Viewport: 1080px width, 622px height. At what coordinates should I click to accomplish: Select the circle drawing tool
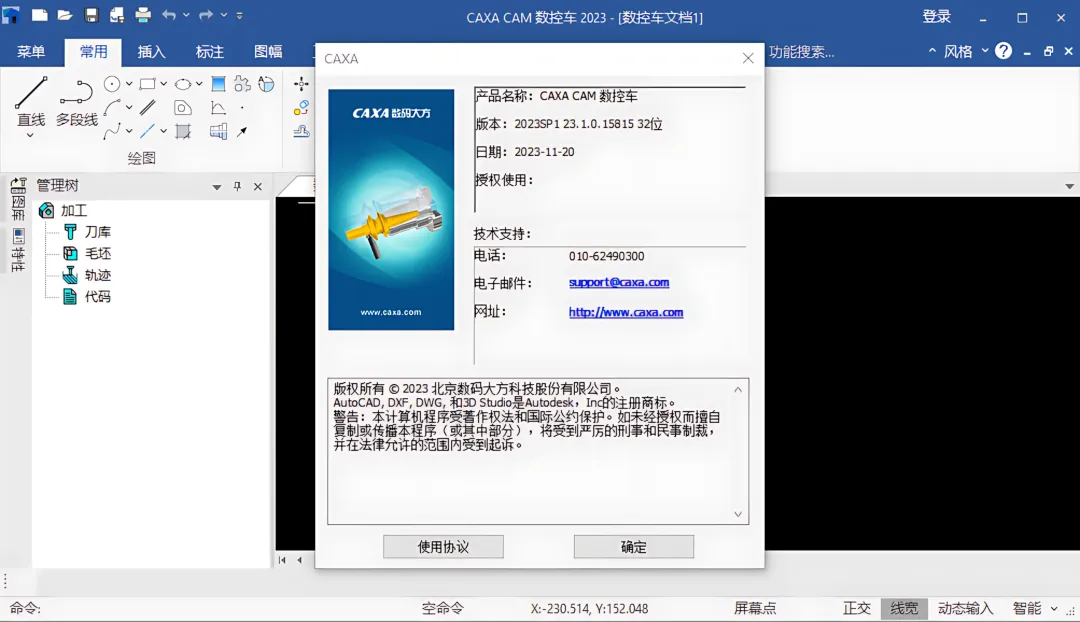click(x=112, y=84)
